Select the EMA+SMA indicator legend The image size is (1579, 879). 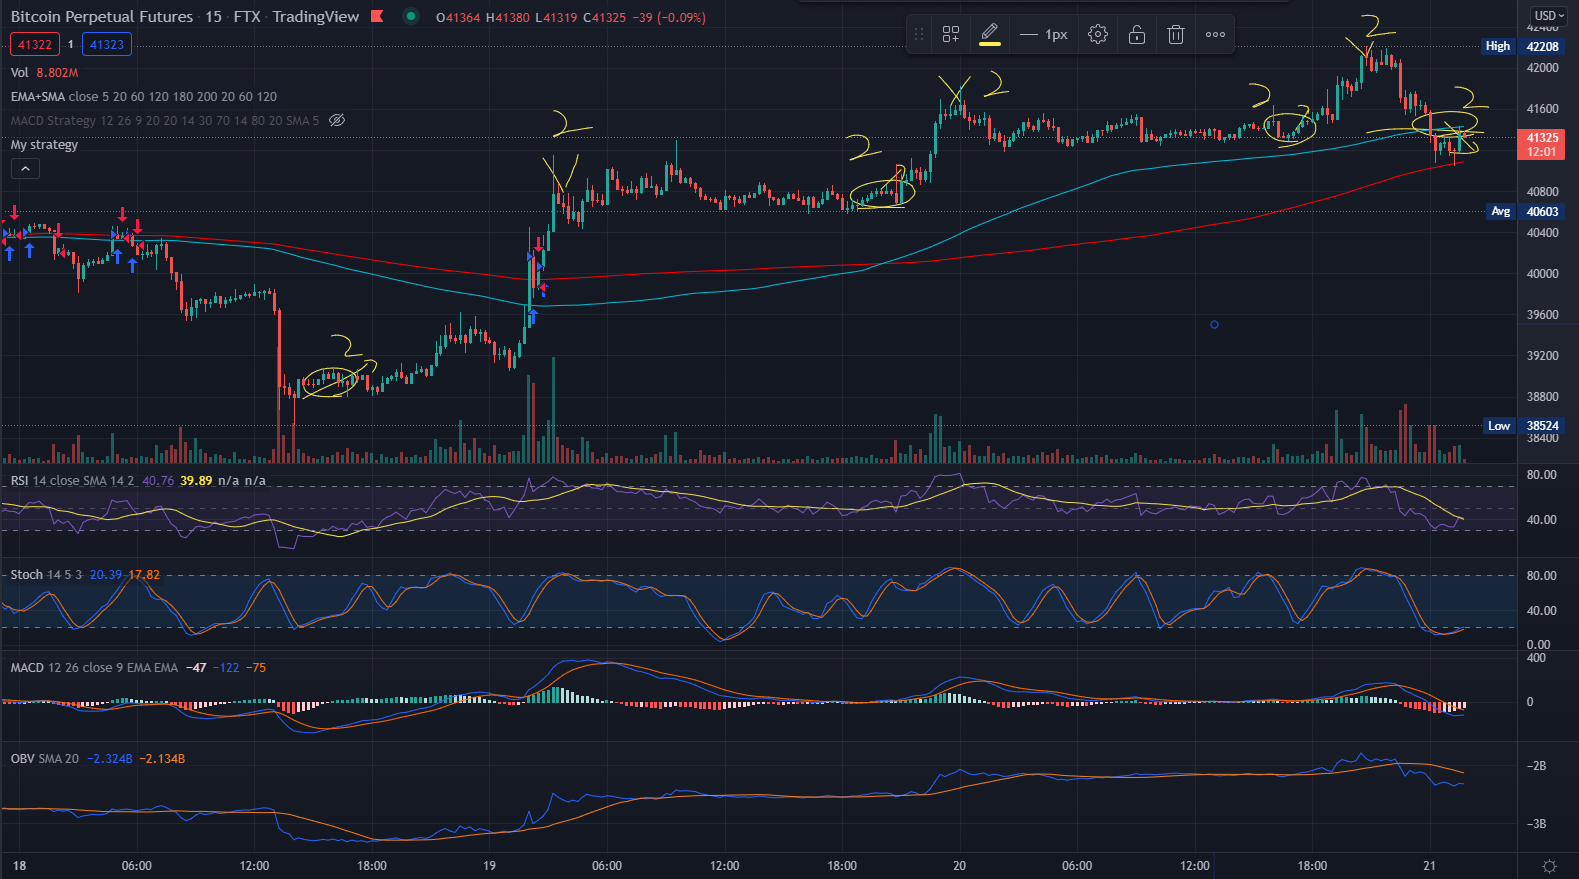144,97
